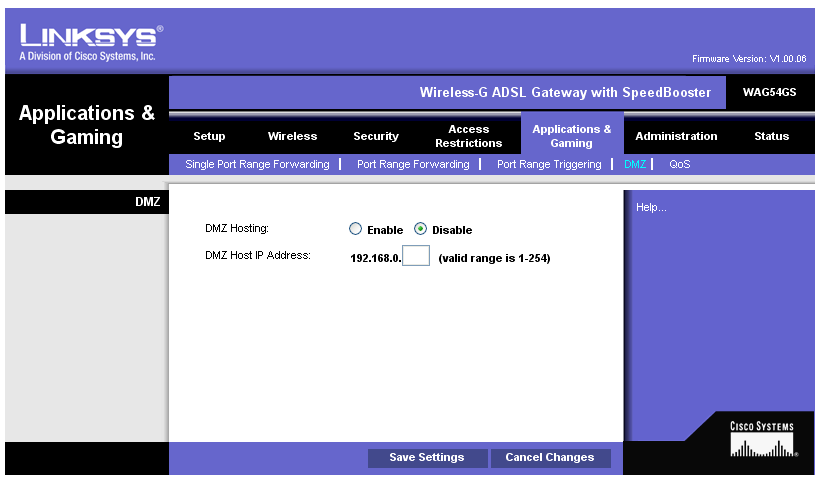Click the Cisco Systems logo
This screenshot has width=821, height=478.
(x=762, y=439)
